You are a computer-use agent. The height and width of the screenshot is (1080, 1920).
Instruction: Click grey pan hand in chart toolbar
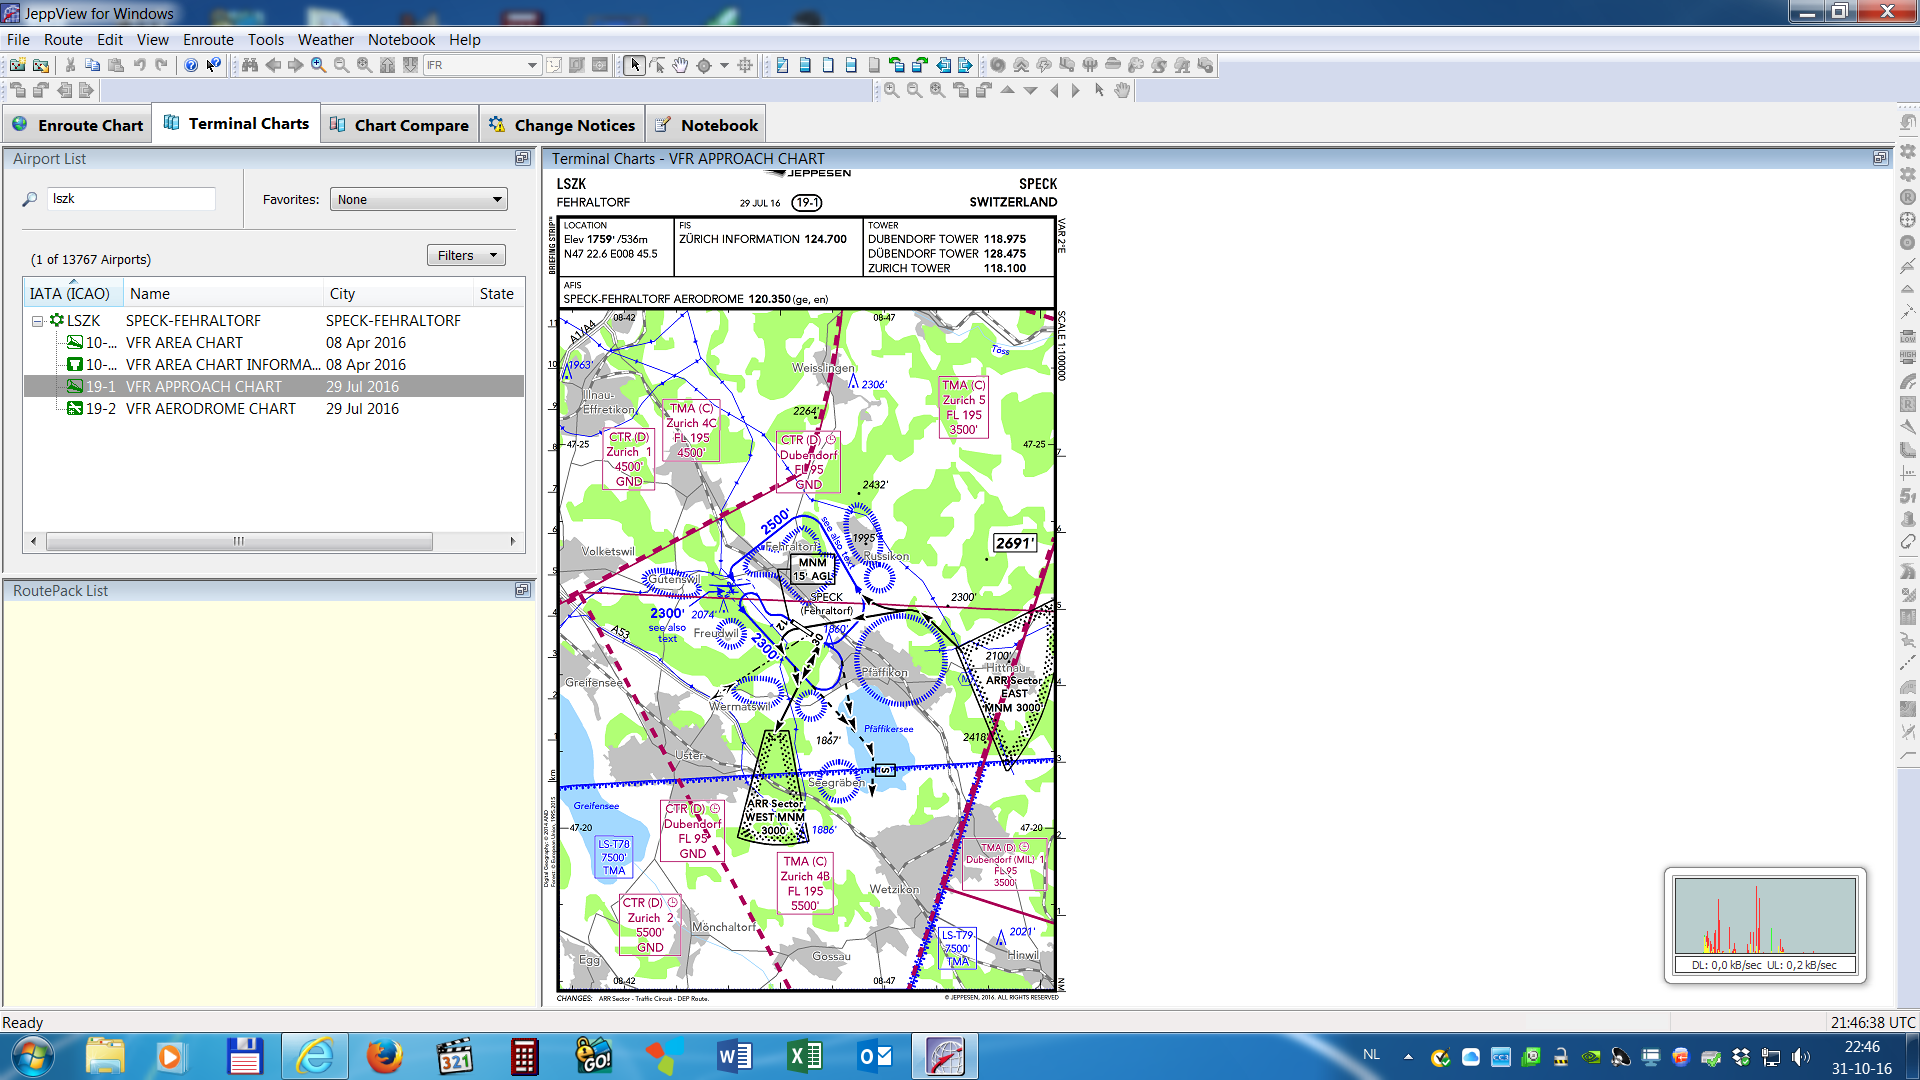1122,90
